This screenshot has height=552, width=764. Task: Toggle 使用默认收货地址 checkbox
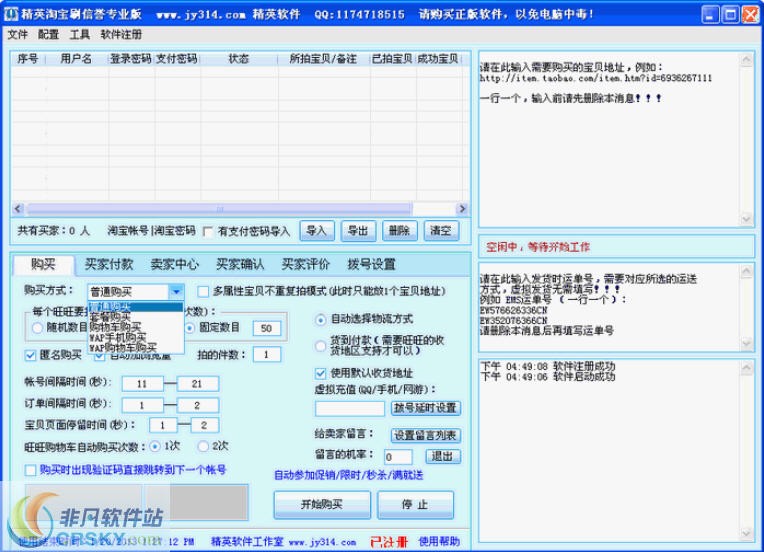[x=320, y=374]
